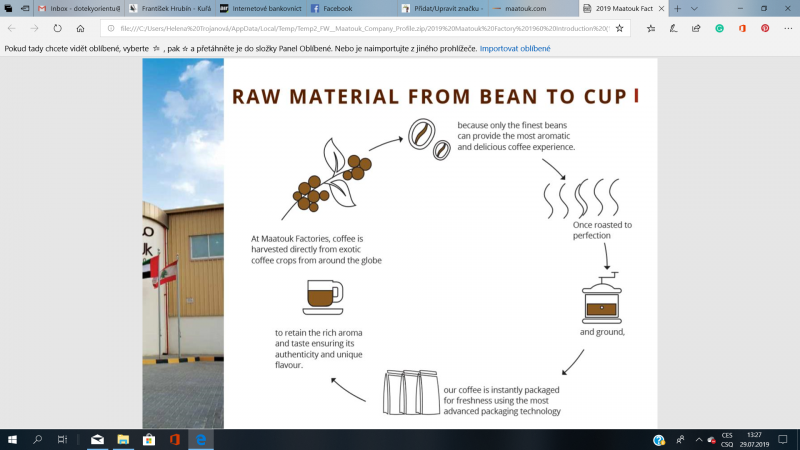Viewport: 800px width, 450px height.
Task: Click the roasting steam illustration
Action: pyautogui.click(x=581, y=198)
